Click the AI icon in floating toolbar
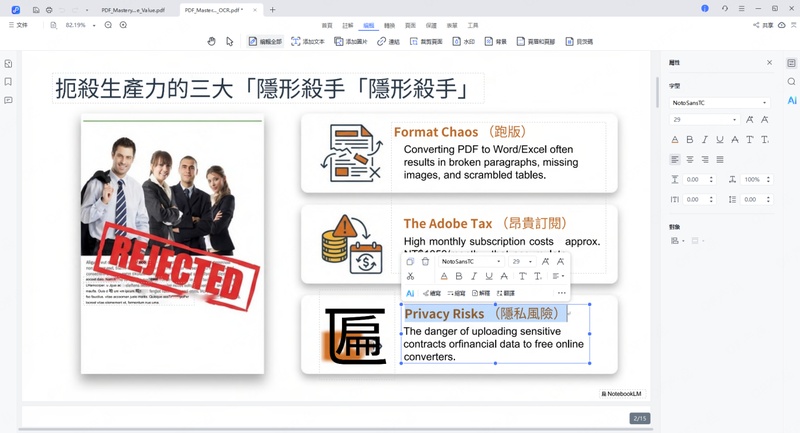The image size is (800, 433). 410,293
